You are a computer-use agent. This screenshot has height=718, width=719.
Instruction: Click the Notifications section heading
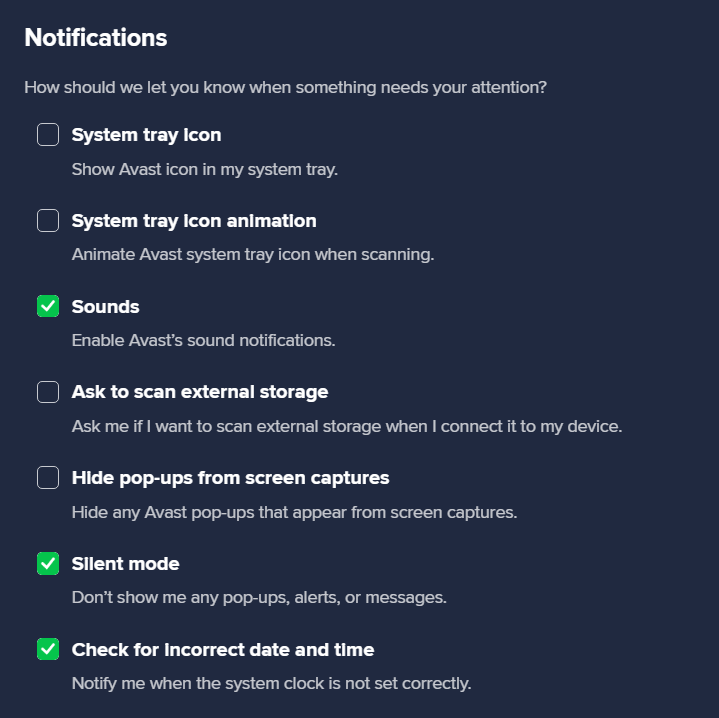coord(96,38)
